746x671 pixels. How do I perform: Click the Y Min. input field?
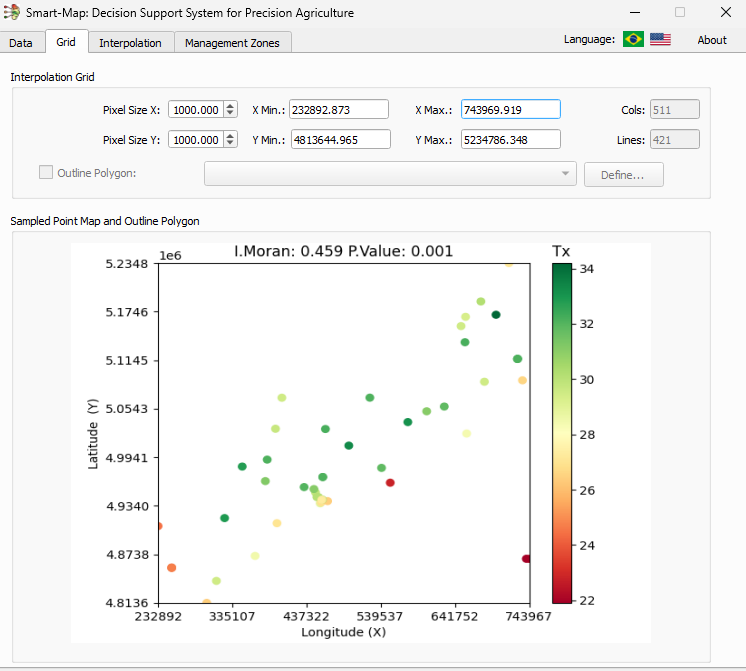339,140
